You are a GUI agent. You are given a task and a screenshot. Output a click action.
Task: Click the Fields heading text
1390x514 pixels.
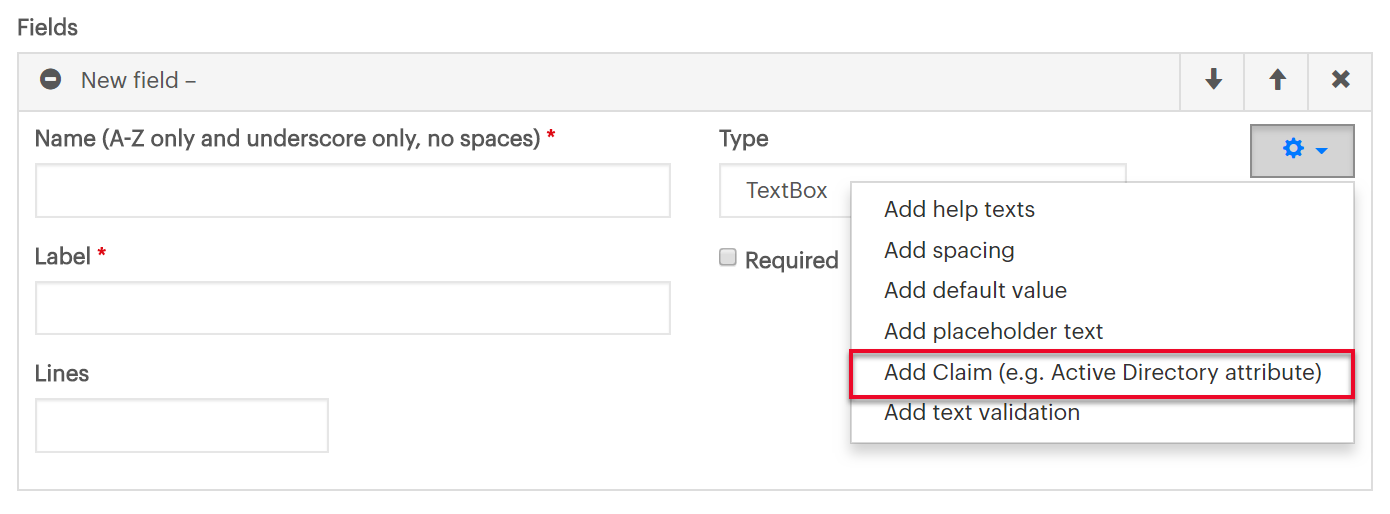click(x=47, y=27)
